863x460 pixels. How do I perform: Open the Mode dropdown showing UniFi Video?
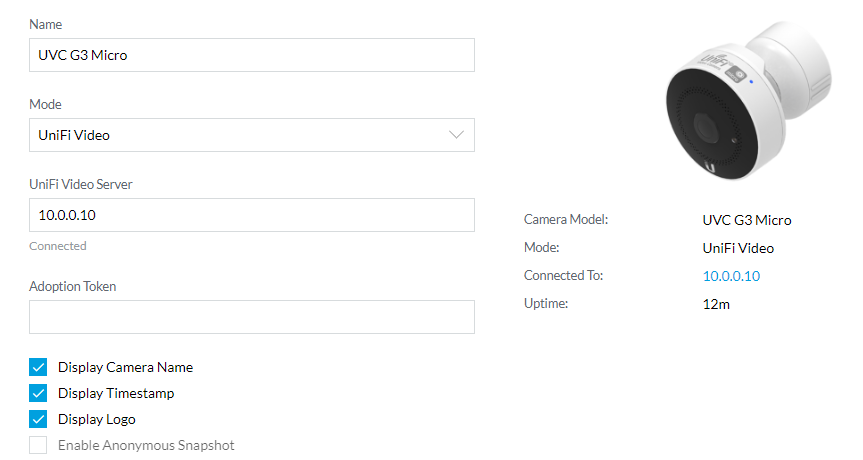pyautogui.click(x=252, y=135)
